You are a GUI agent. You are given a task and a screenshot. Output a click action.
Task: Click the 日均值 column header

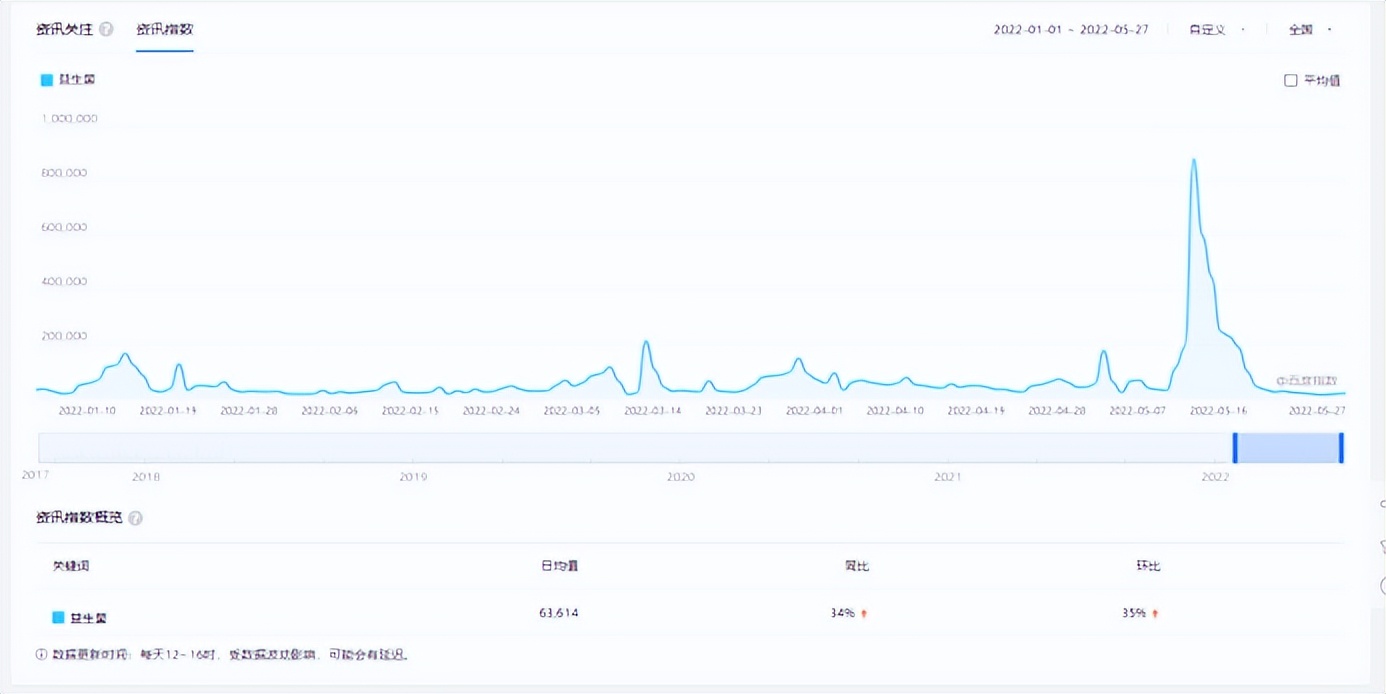tap(559, 566)
